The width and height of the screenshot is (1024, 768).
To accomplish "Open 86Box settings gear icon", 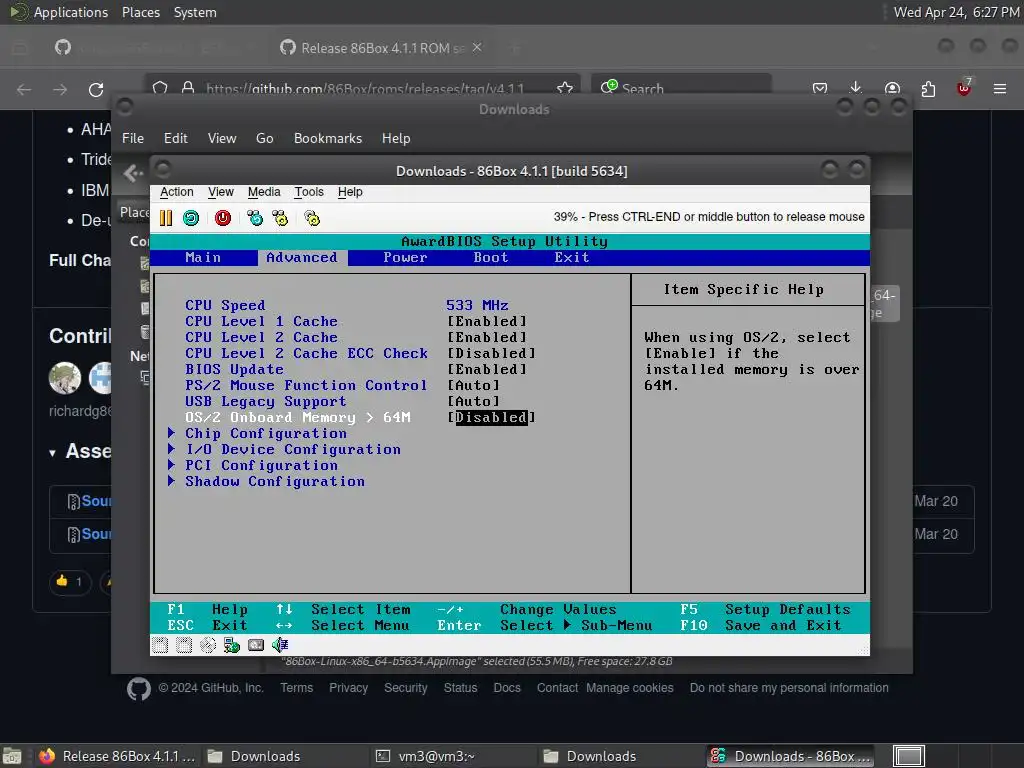I will [x=312, y=218].
